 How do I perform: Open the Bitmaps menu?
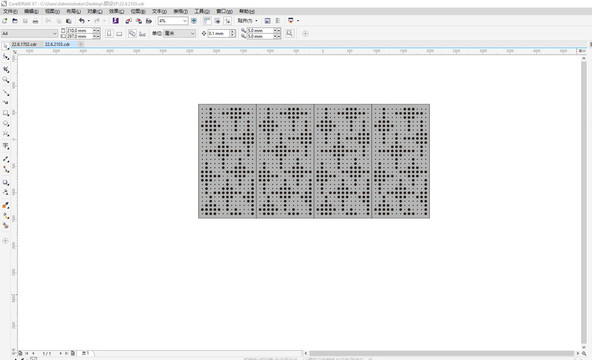pos(138,11)
